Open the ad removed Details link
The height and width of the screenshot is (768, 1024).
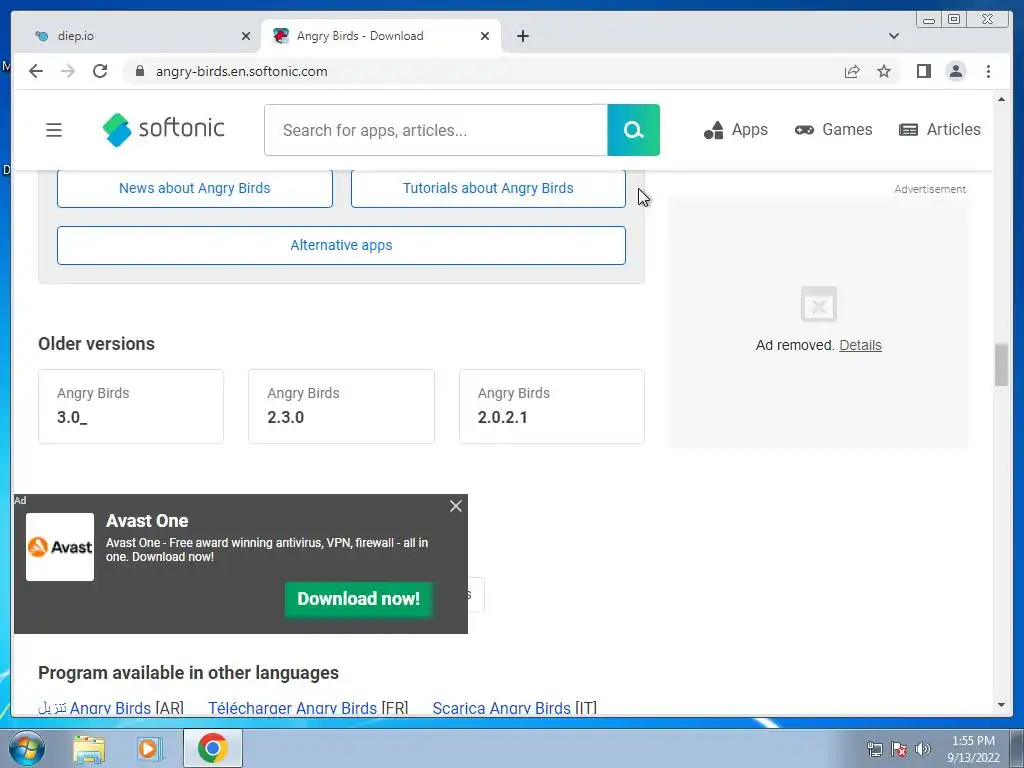point(860,345)
